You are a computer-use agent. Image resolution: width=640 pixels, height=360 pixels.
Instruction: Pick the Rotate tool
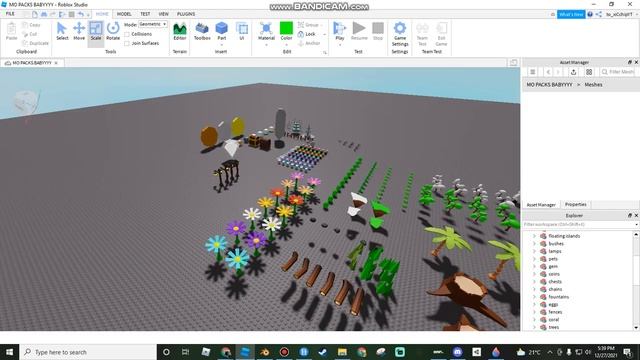pyautogui.click(x=113, y=31)
